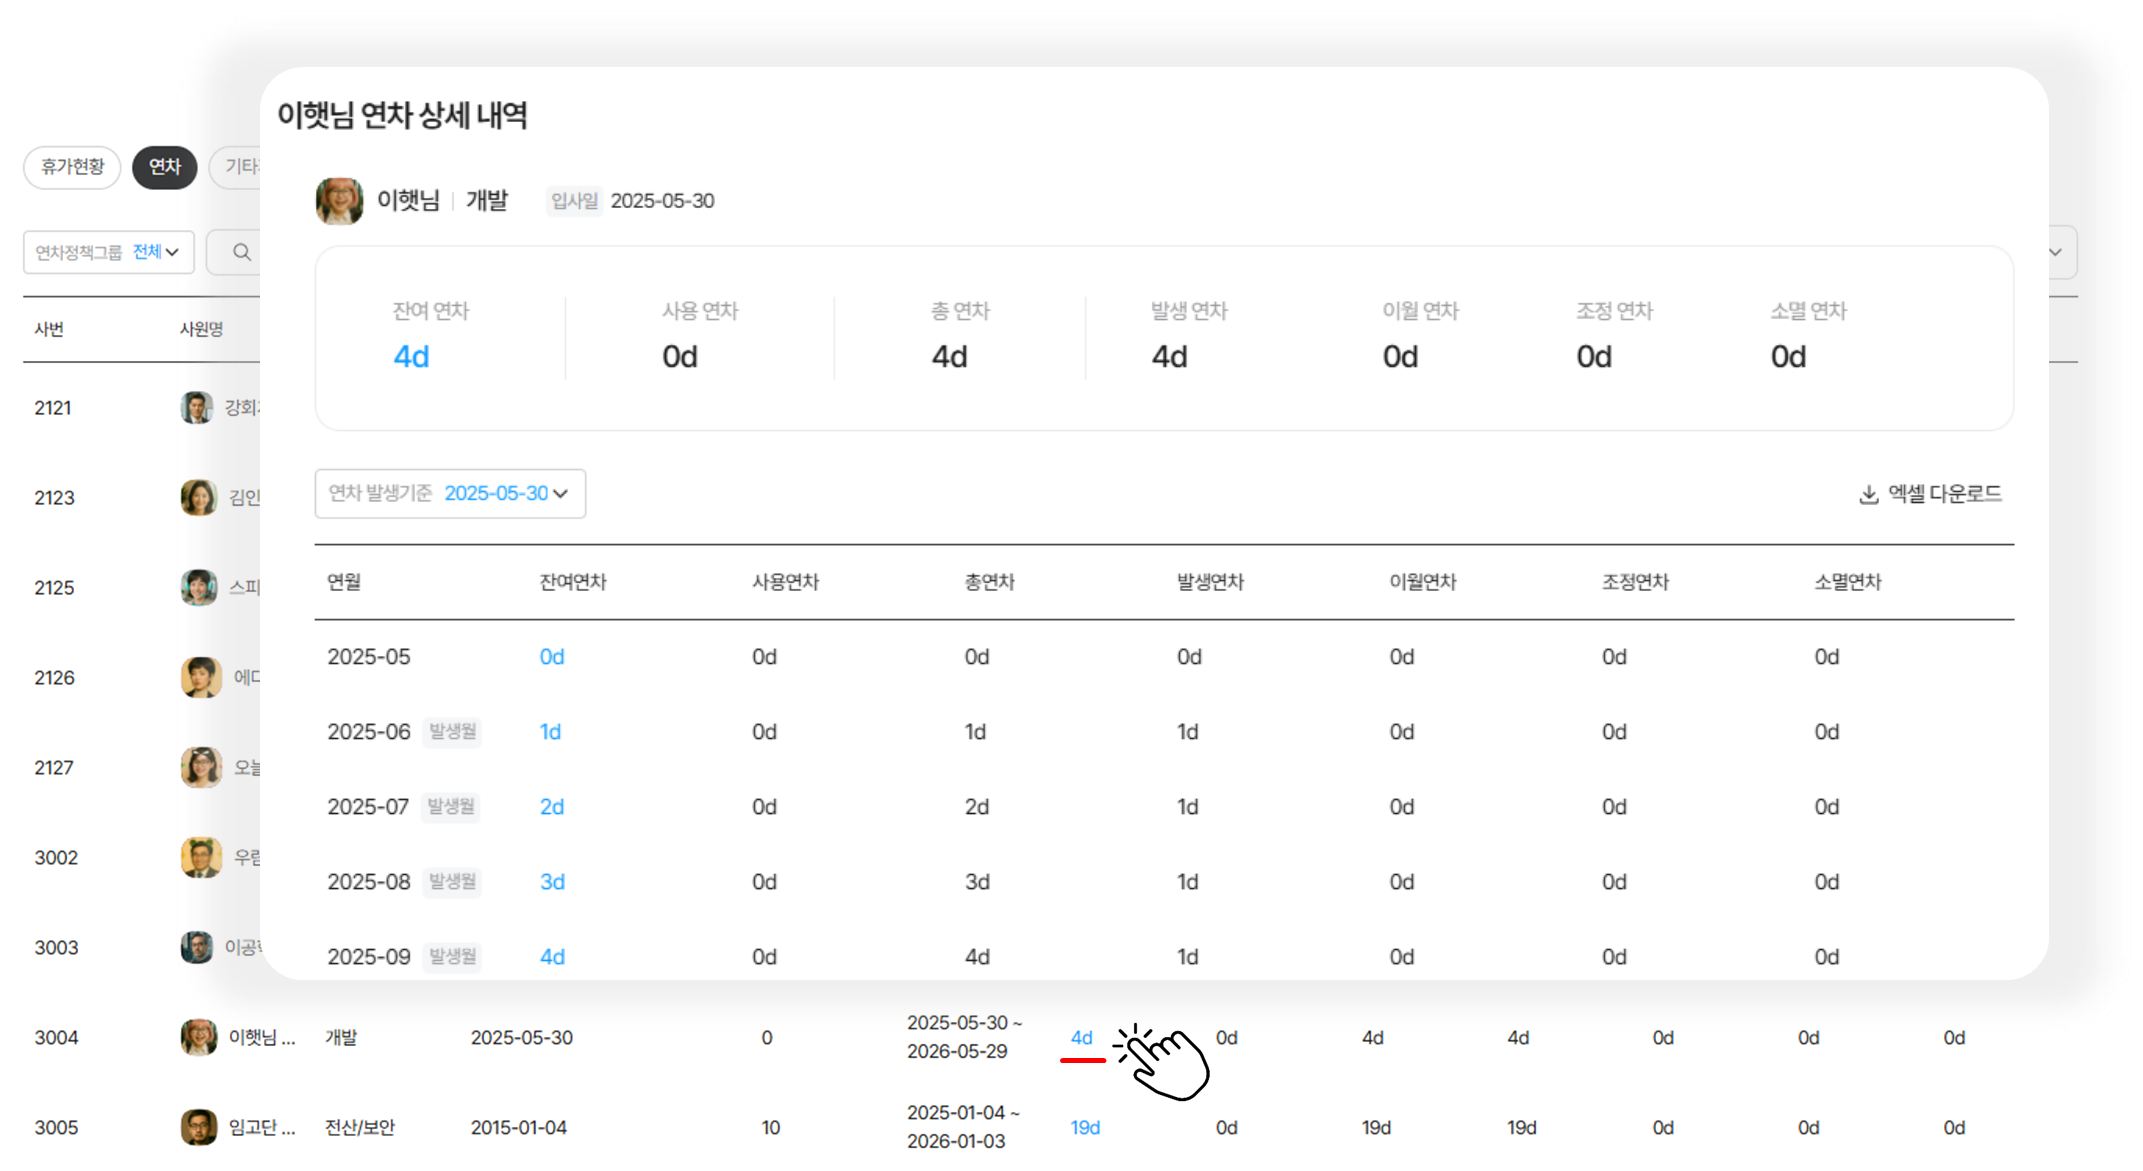
Task: Click the blue 4d 잔여 연차 summary value
Action: pos(411,357)
